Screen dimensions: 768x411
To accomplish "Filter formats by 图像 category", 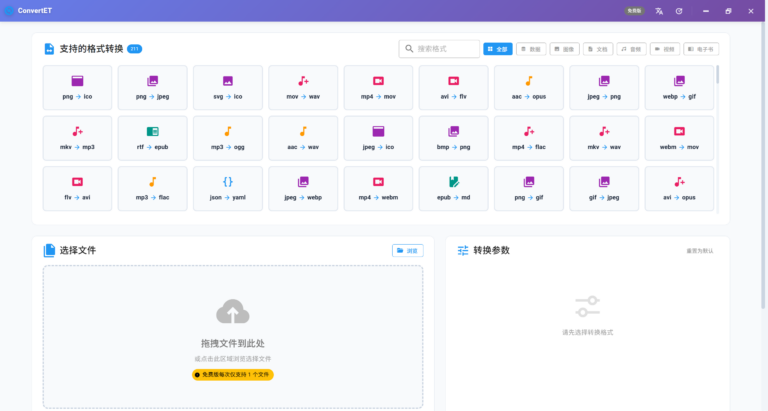I will pos(564,49).
